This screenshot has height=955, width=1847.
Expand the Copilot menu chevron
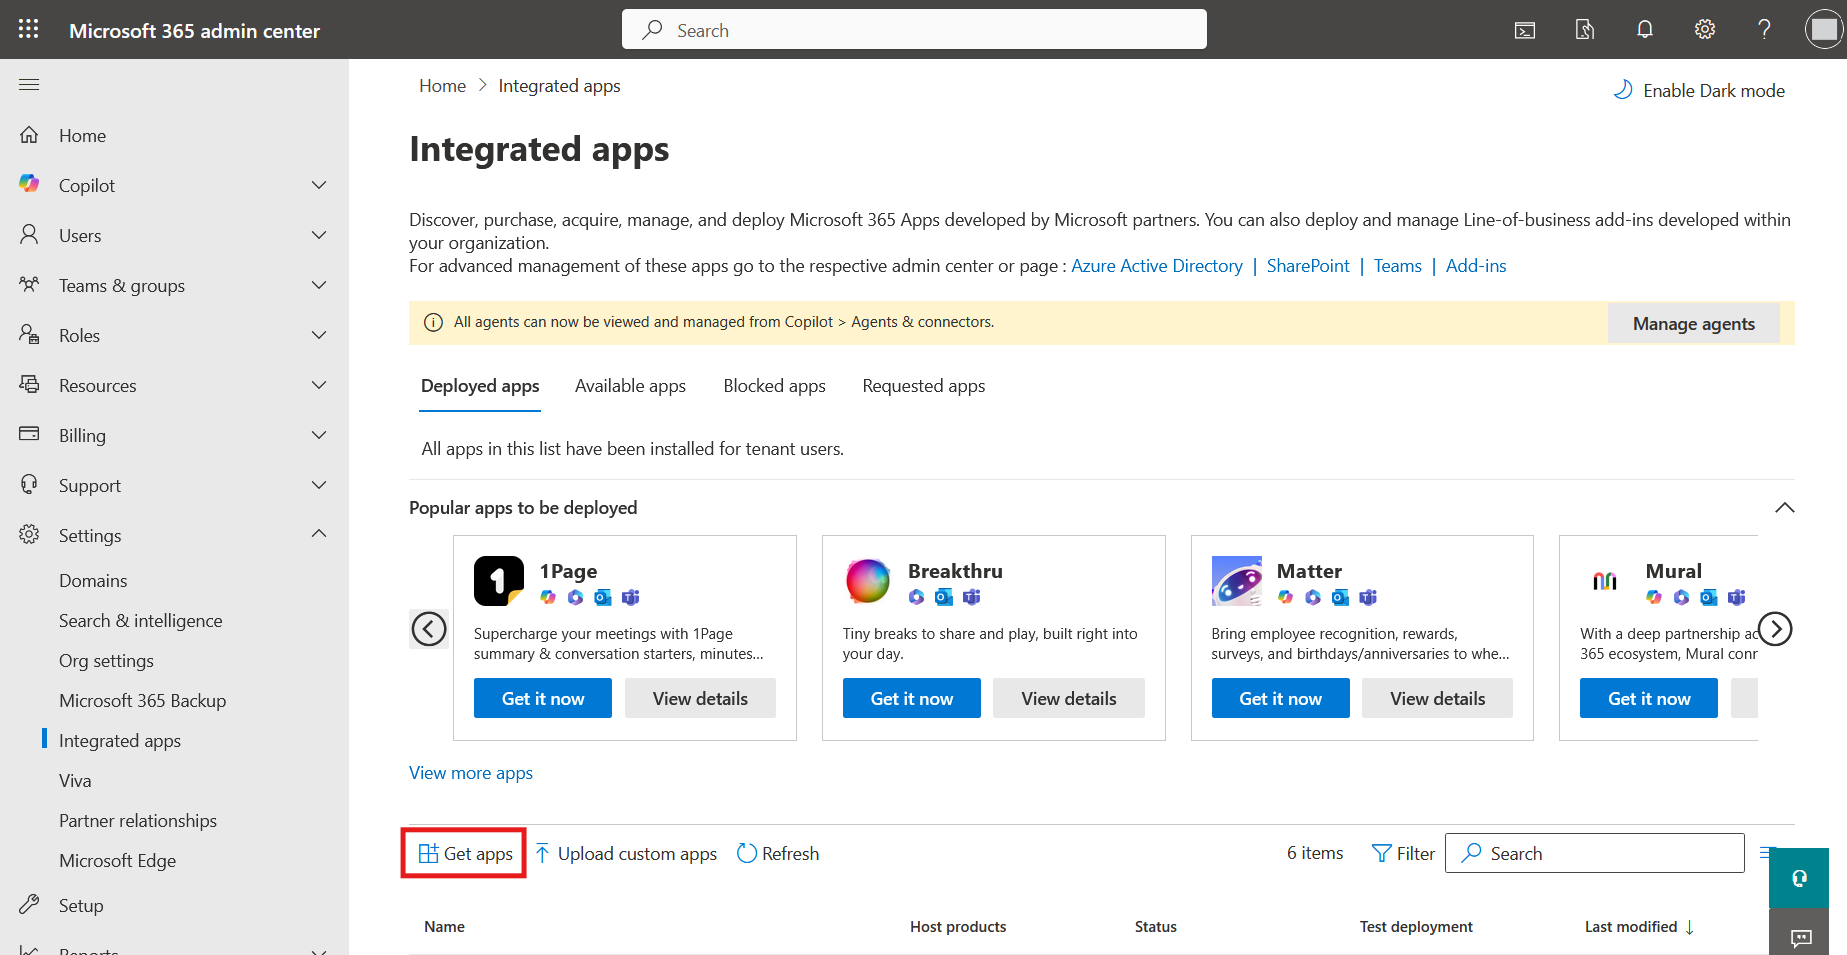click(319, 185)
